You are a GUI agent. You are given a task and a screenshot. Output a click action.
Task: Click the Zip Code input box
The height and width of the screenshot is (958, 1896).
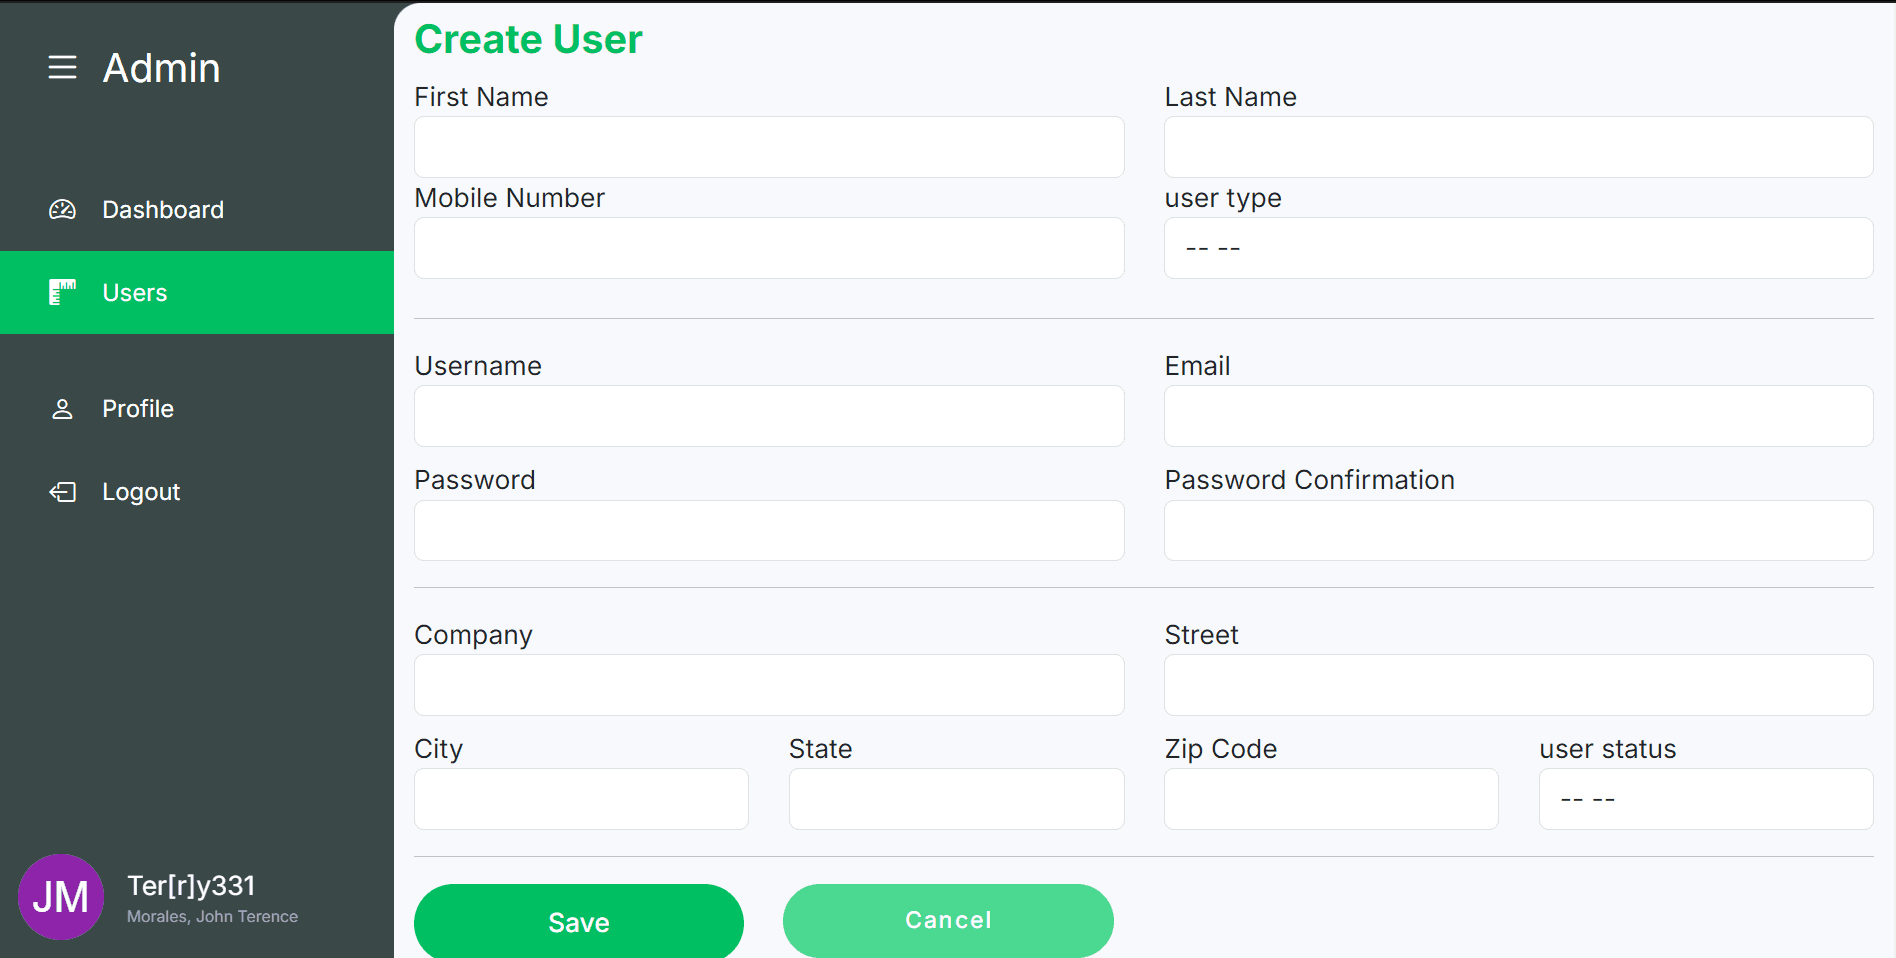click(1330, 799)
